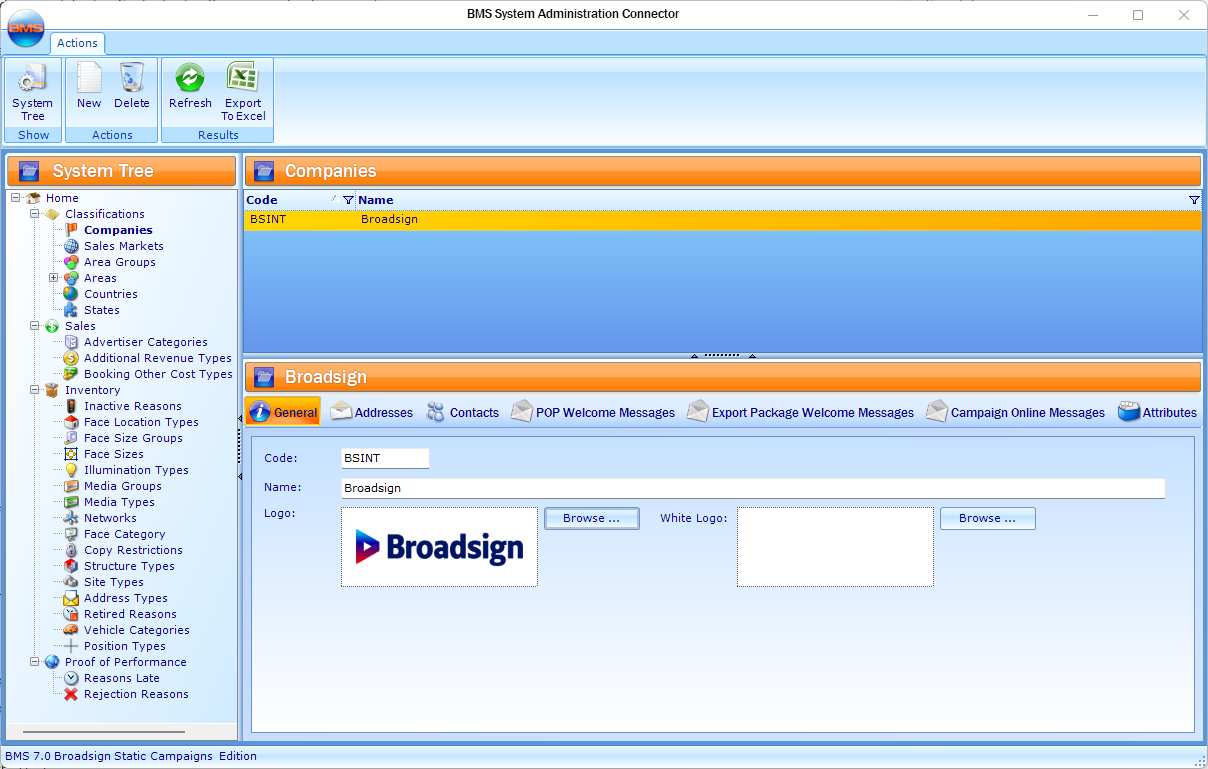
Task: Click the Media Types icon
Action: tap(71, 502)
